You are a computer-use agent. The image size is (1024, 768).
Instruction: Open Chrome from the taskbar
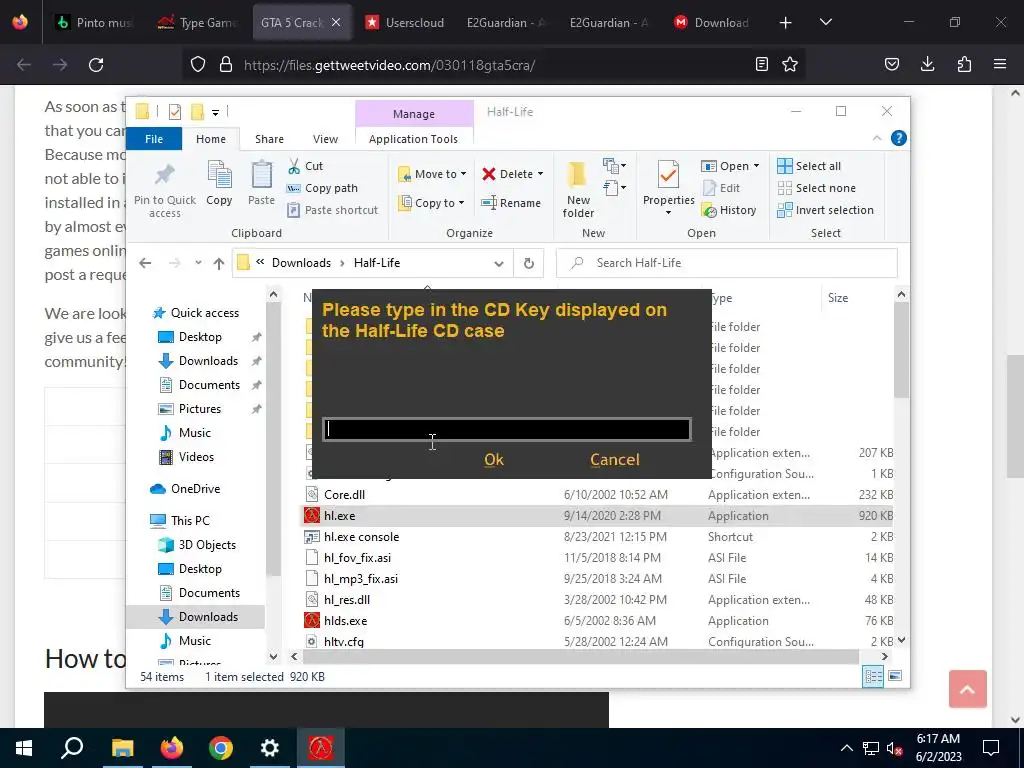(221, 748)
